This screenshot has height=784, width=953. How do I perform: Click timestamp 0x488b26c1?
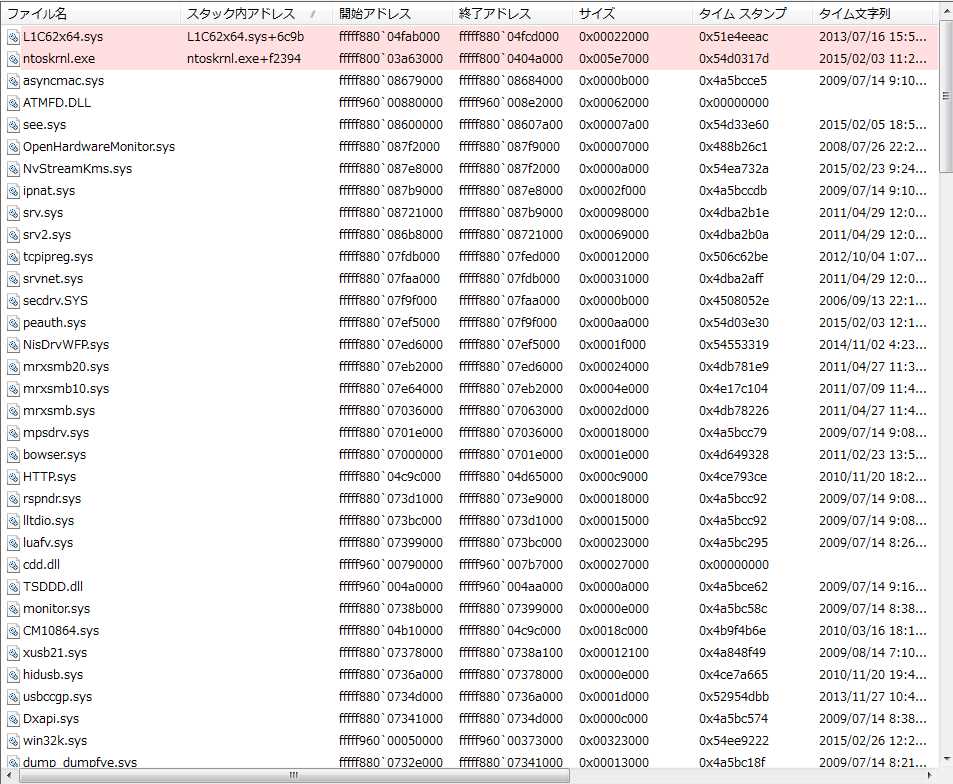click(733, 147)
